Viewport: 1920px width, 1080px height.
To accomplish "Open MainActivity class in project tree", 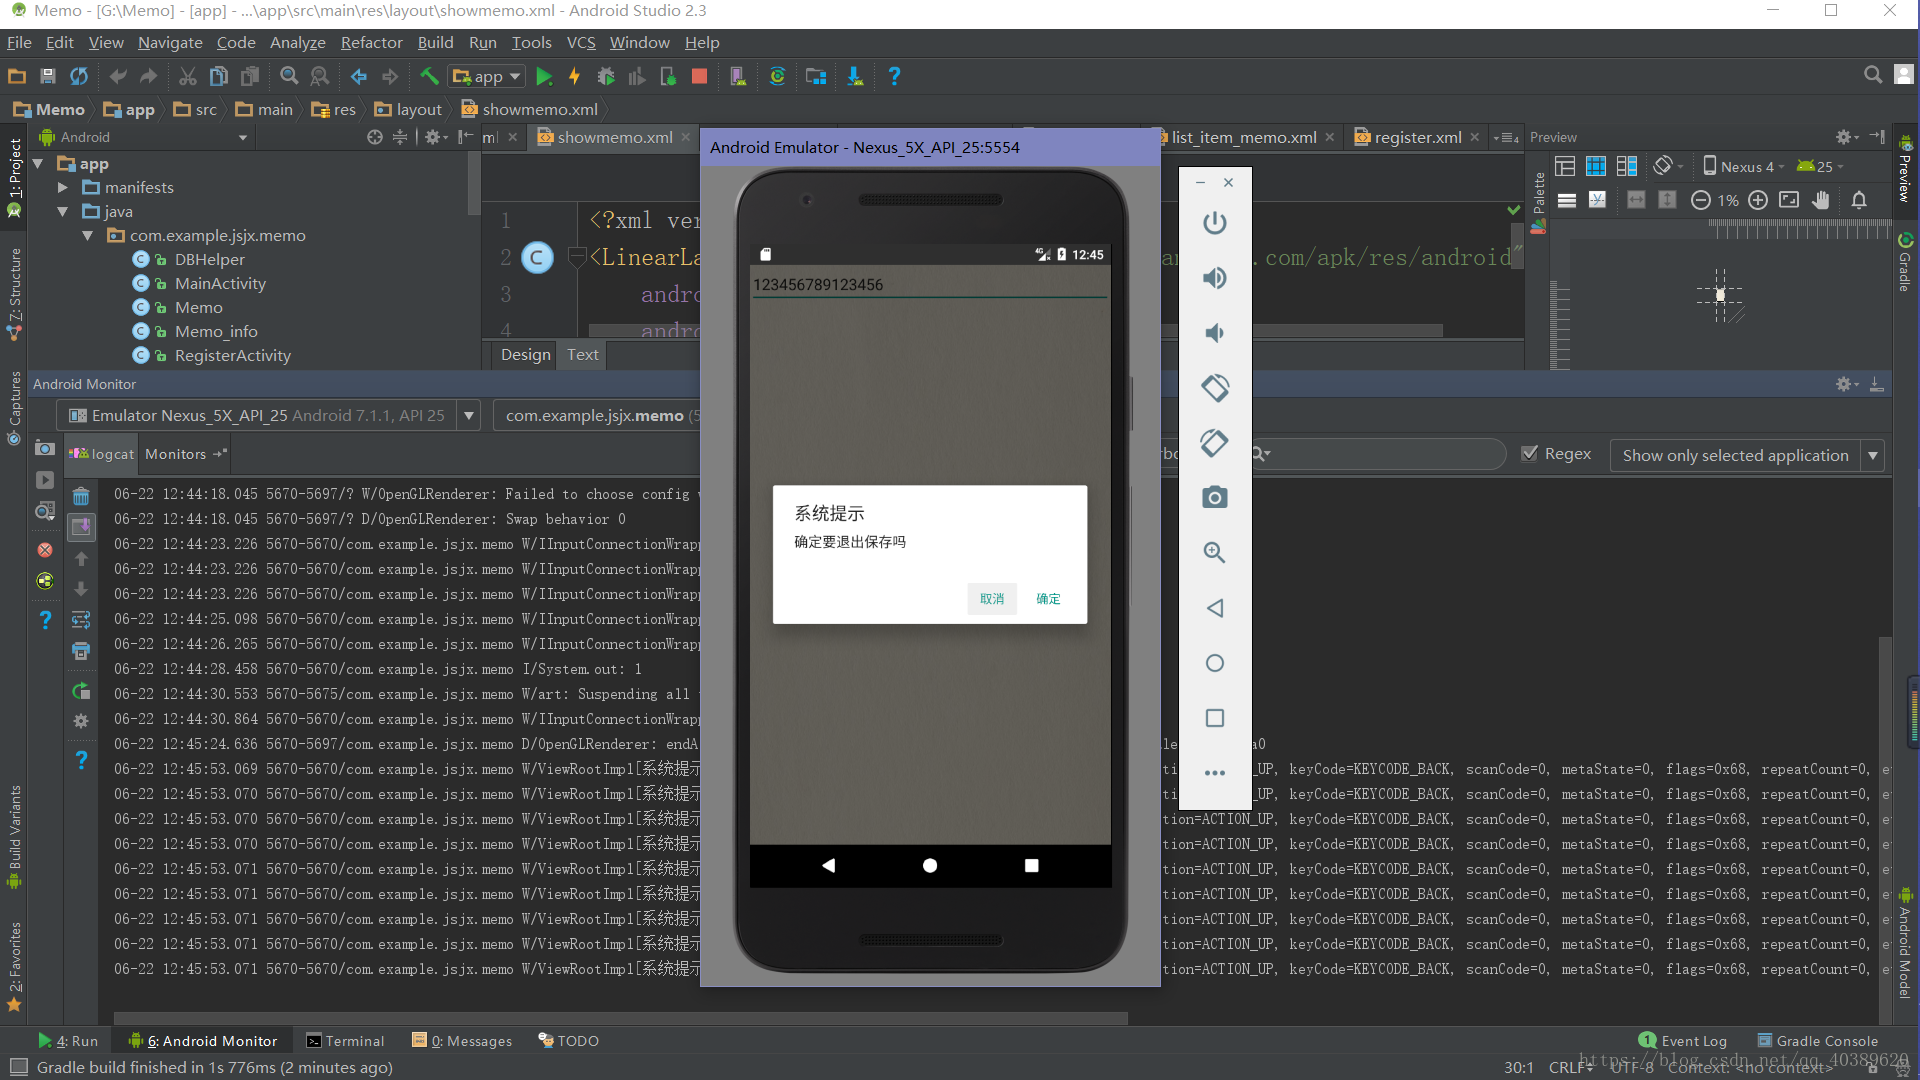I will (x=220, y=284).
